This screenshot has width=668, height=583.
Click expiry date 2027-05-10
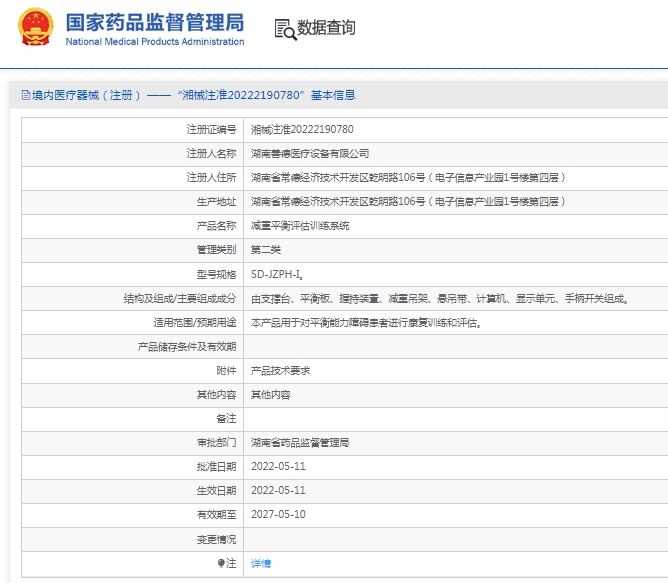278,514
